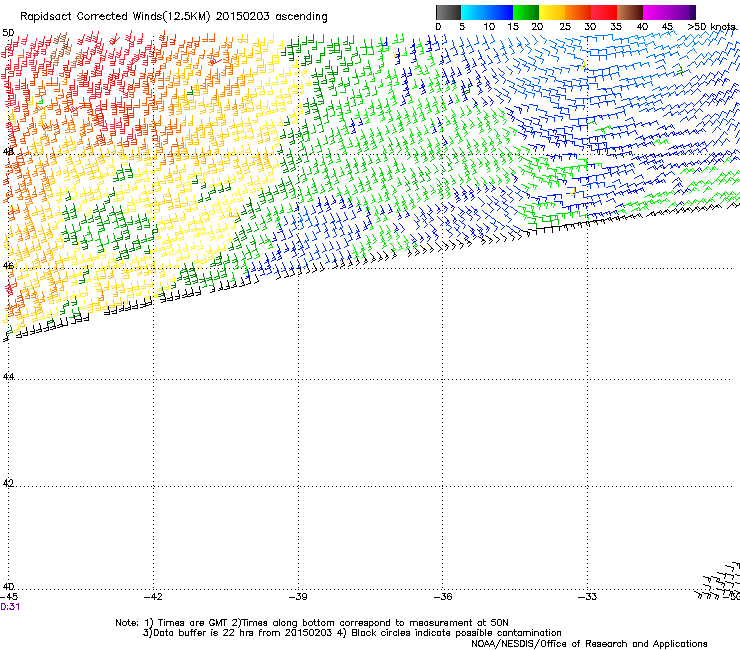
Task: Click the latitude label '48'
Action: [8, 152]
